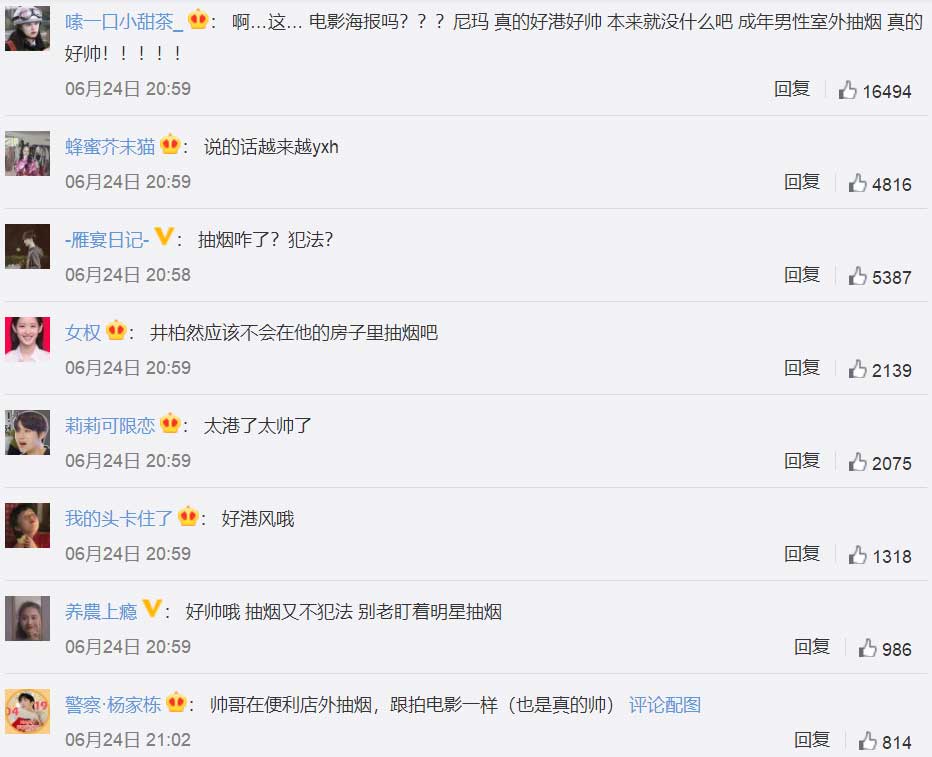Like the comment with 16494 likes
This screenshot has width=932, height=757.
(x=847, y=90)
